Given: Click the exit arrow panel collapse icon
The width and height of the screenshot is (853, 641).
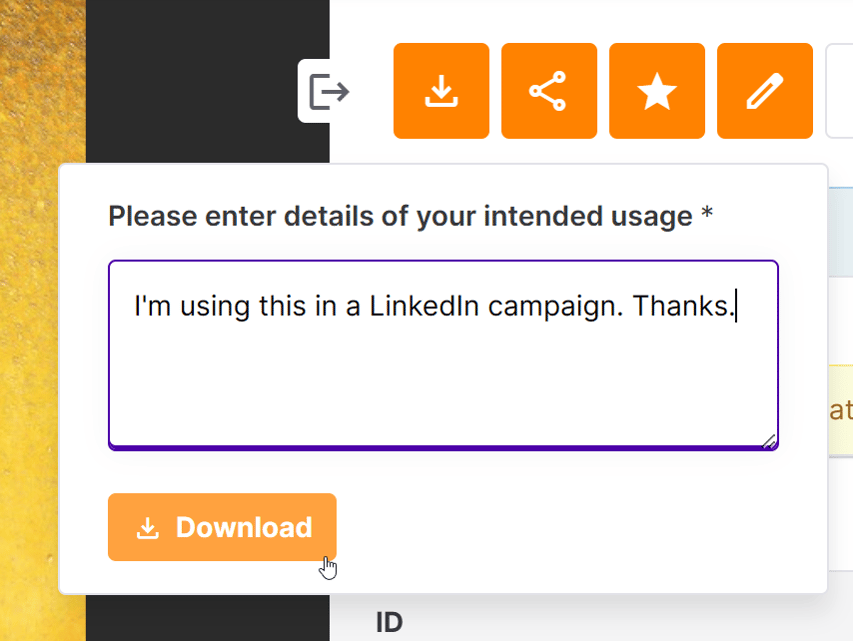Looking at the screenshot, I should 328,92.
